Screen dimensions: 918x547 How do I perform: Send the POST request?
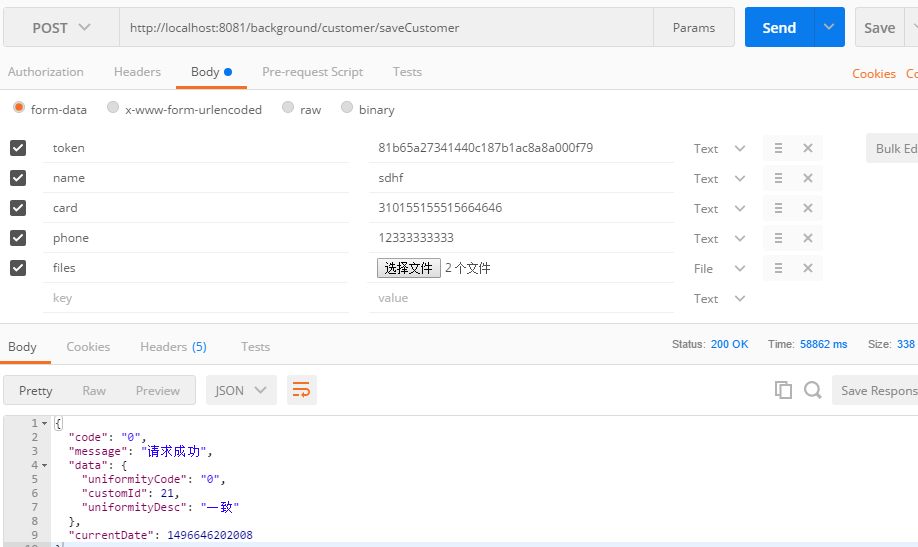click(779, 28)
